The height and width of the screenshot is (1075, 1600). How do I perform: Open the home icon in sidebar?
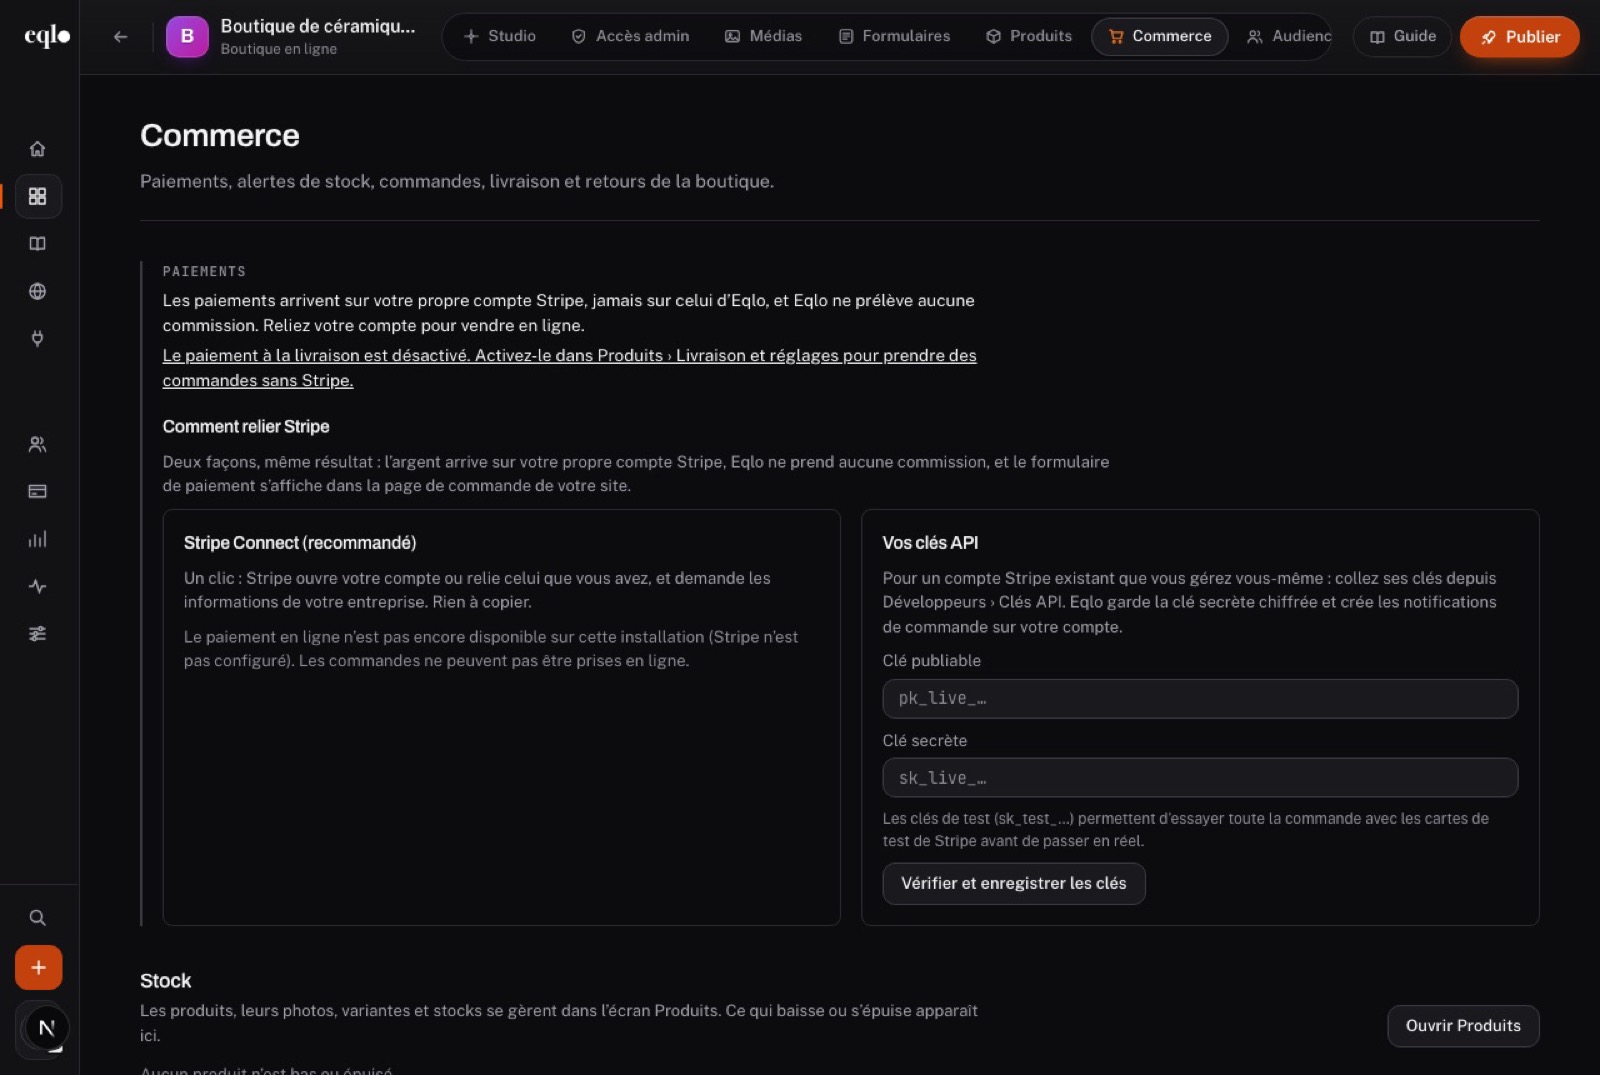(x=38, y=149)
